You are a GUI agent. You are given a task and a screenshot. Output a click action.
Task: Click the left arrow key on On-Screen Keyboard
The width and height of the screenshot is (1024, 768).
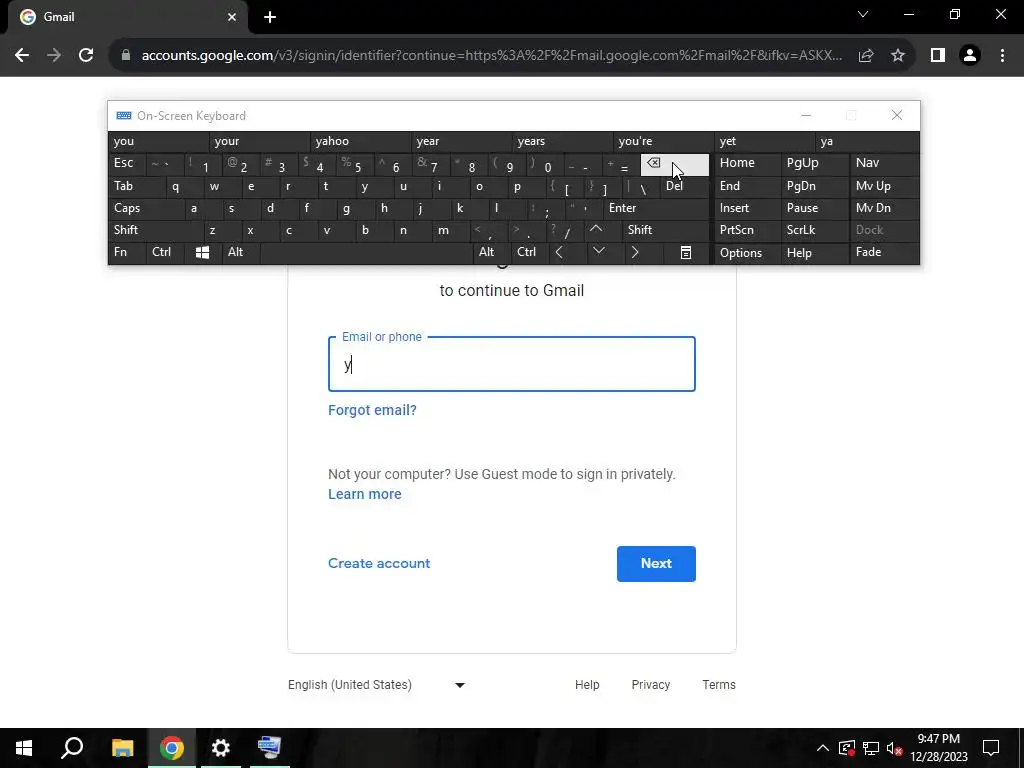click(x=559, y=252)
